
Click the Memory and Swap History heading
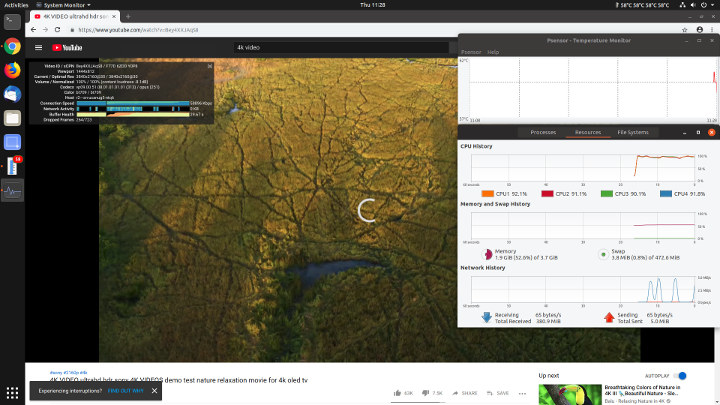click(495, 204)
